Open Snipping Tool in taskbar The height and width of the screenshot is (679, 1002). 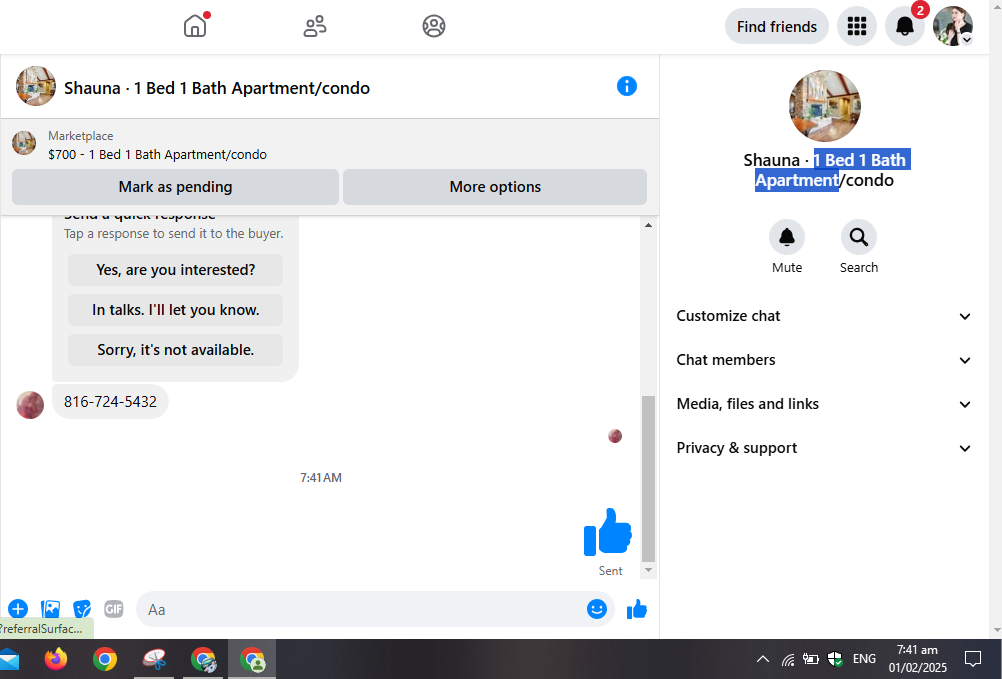154,659
